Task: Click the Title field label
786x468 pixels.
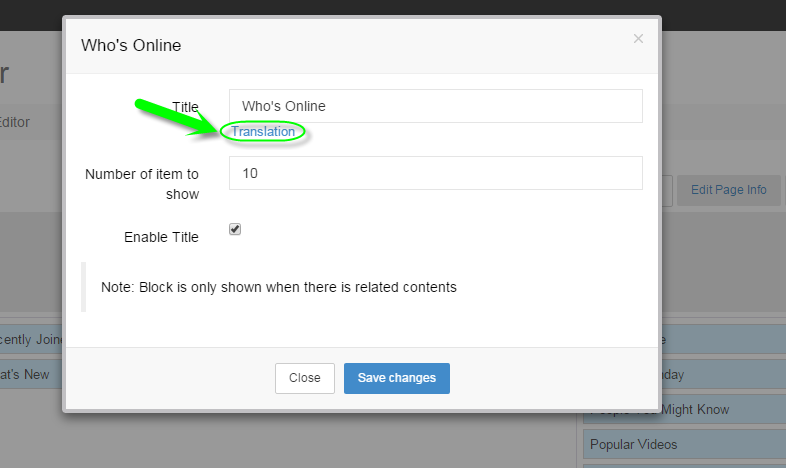Action: point(185,107)
